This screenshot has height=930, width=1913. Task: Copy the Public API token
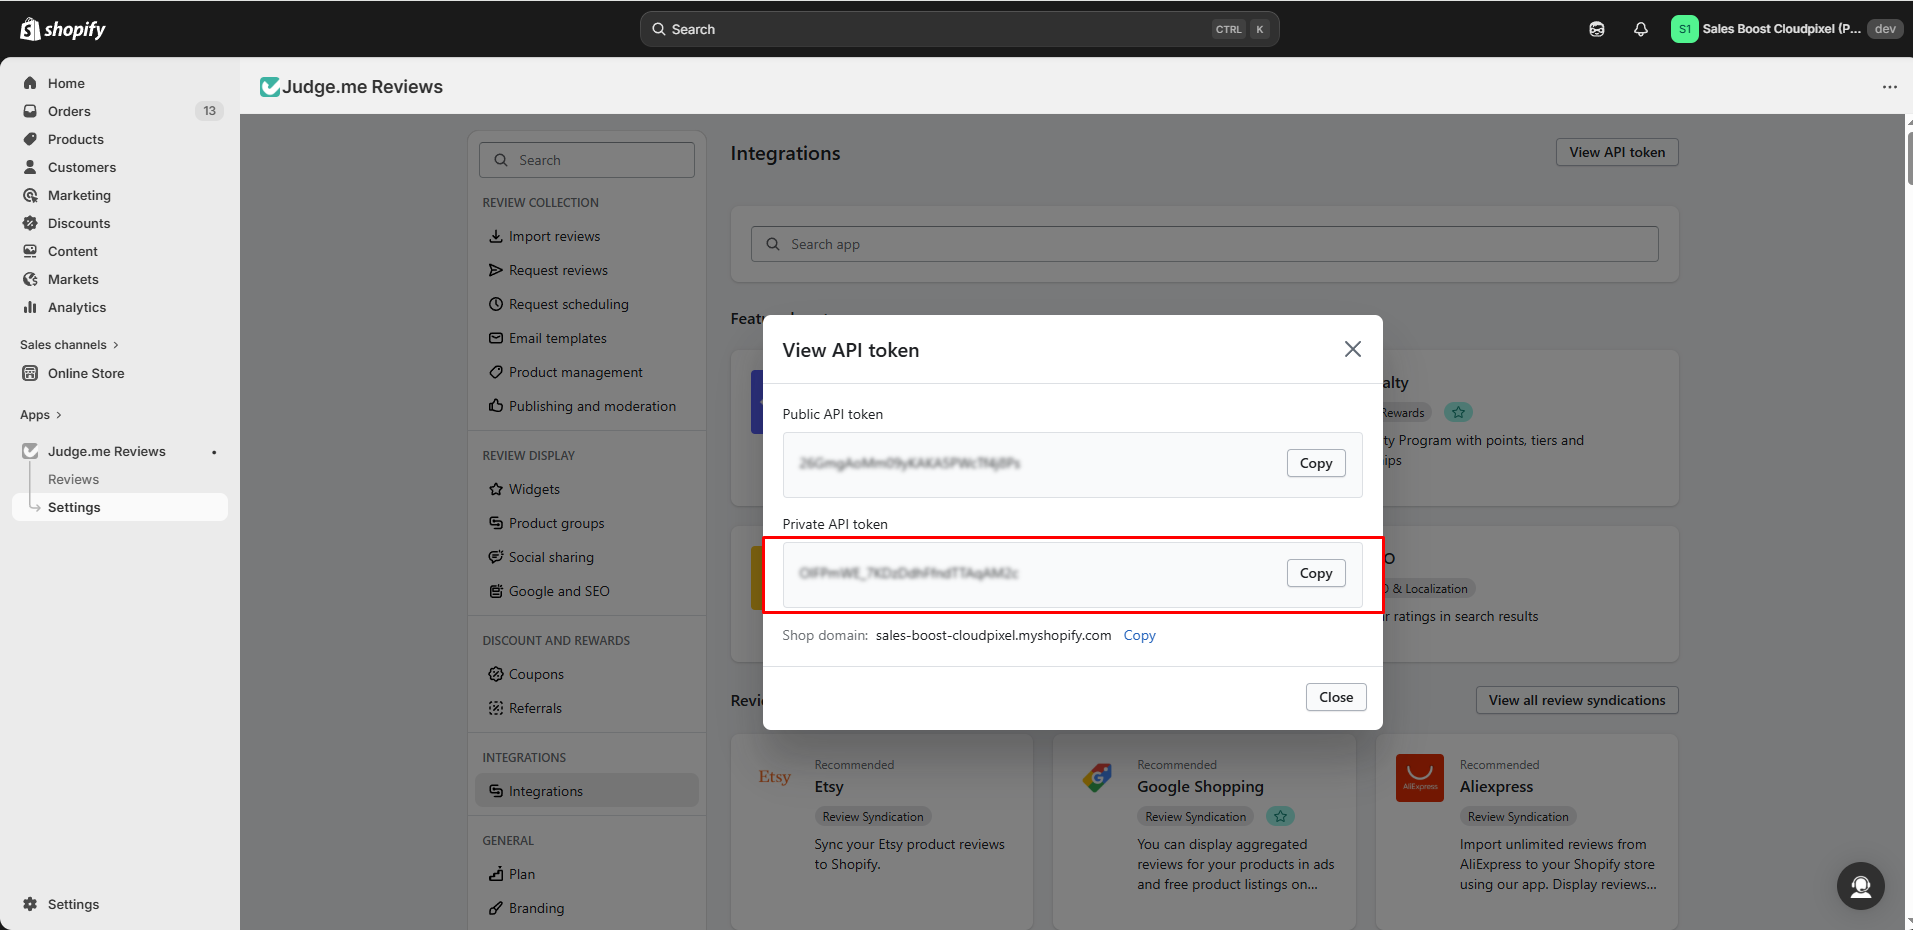pos(1315,463)
